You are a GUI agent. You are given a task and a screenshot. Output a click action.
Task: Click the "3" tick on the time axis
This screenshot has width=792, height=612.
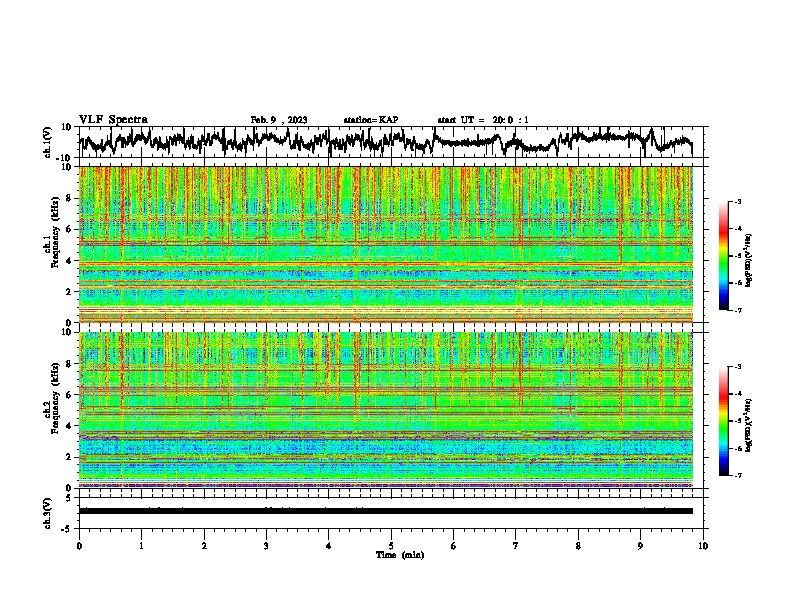[266, 546]
